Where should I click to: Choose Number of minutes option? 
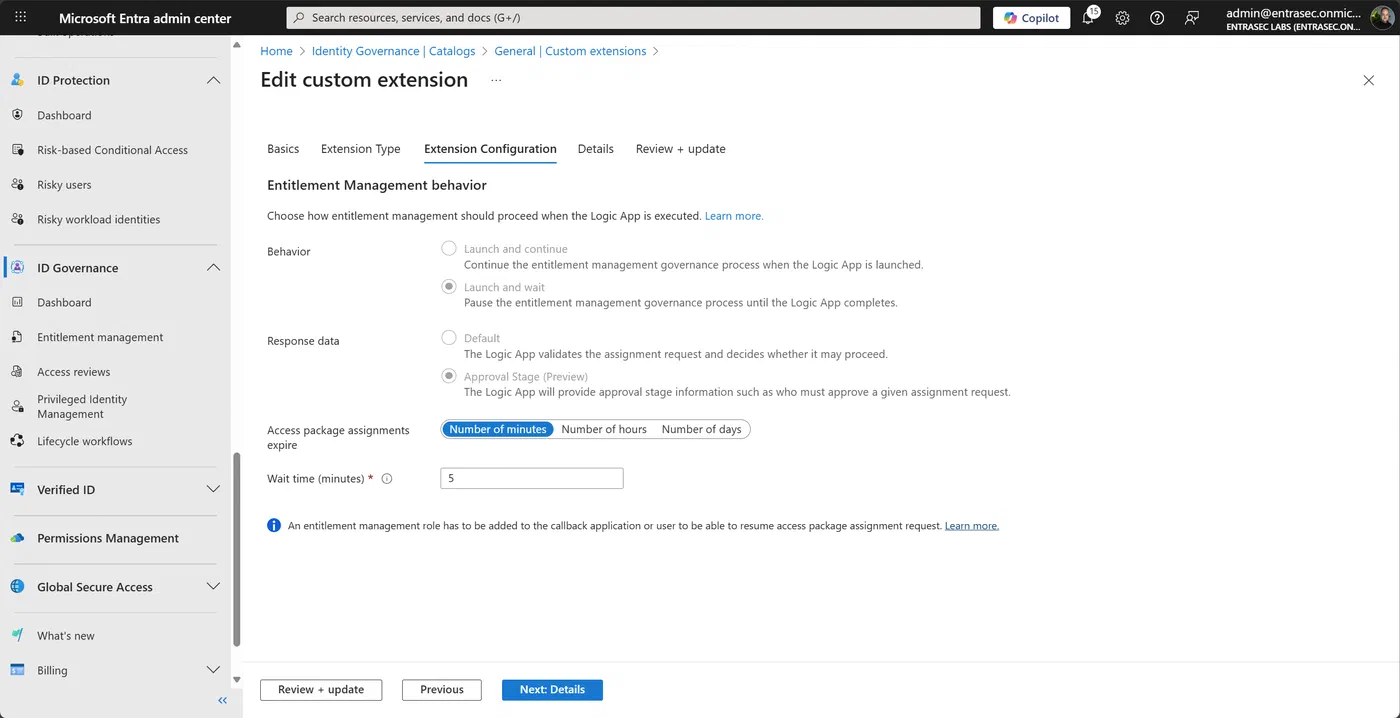498,429
